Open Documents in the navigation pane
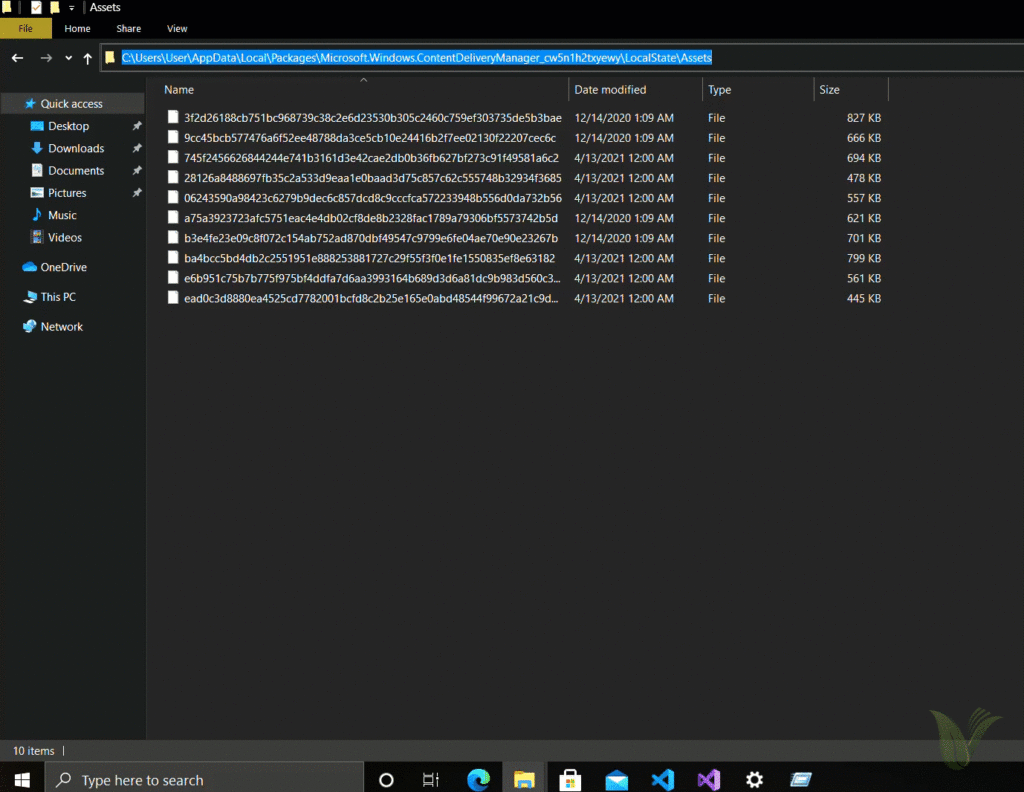Screen dimensions: 1024x792 coord(76,170)
